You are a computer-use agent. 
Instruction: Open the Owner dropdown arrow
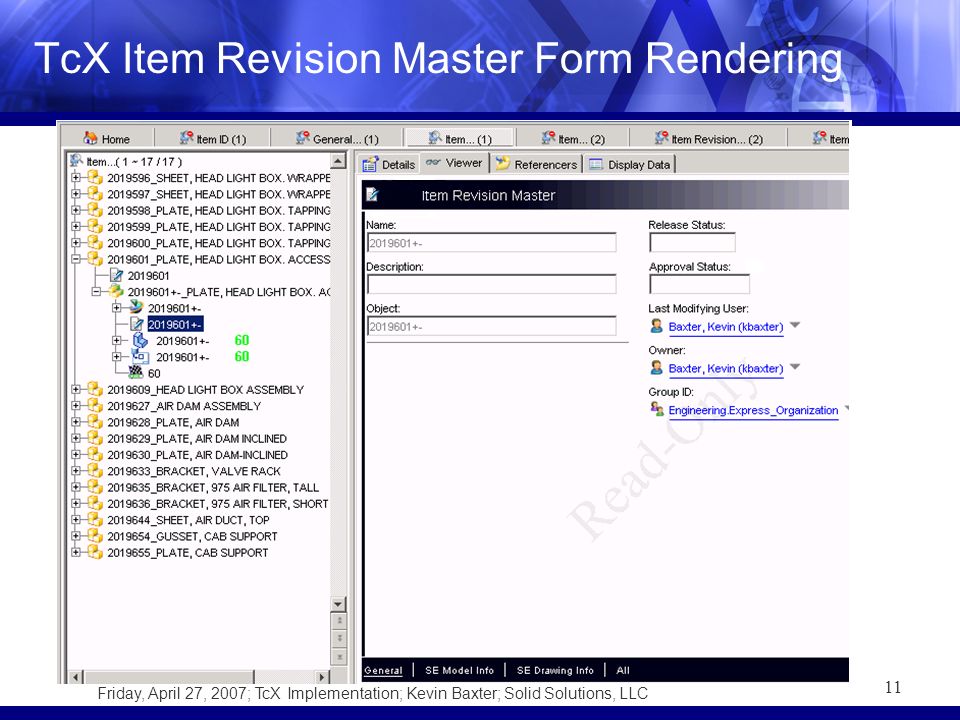click(x=795, y=367)
